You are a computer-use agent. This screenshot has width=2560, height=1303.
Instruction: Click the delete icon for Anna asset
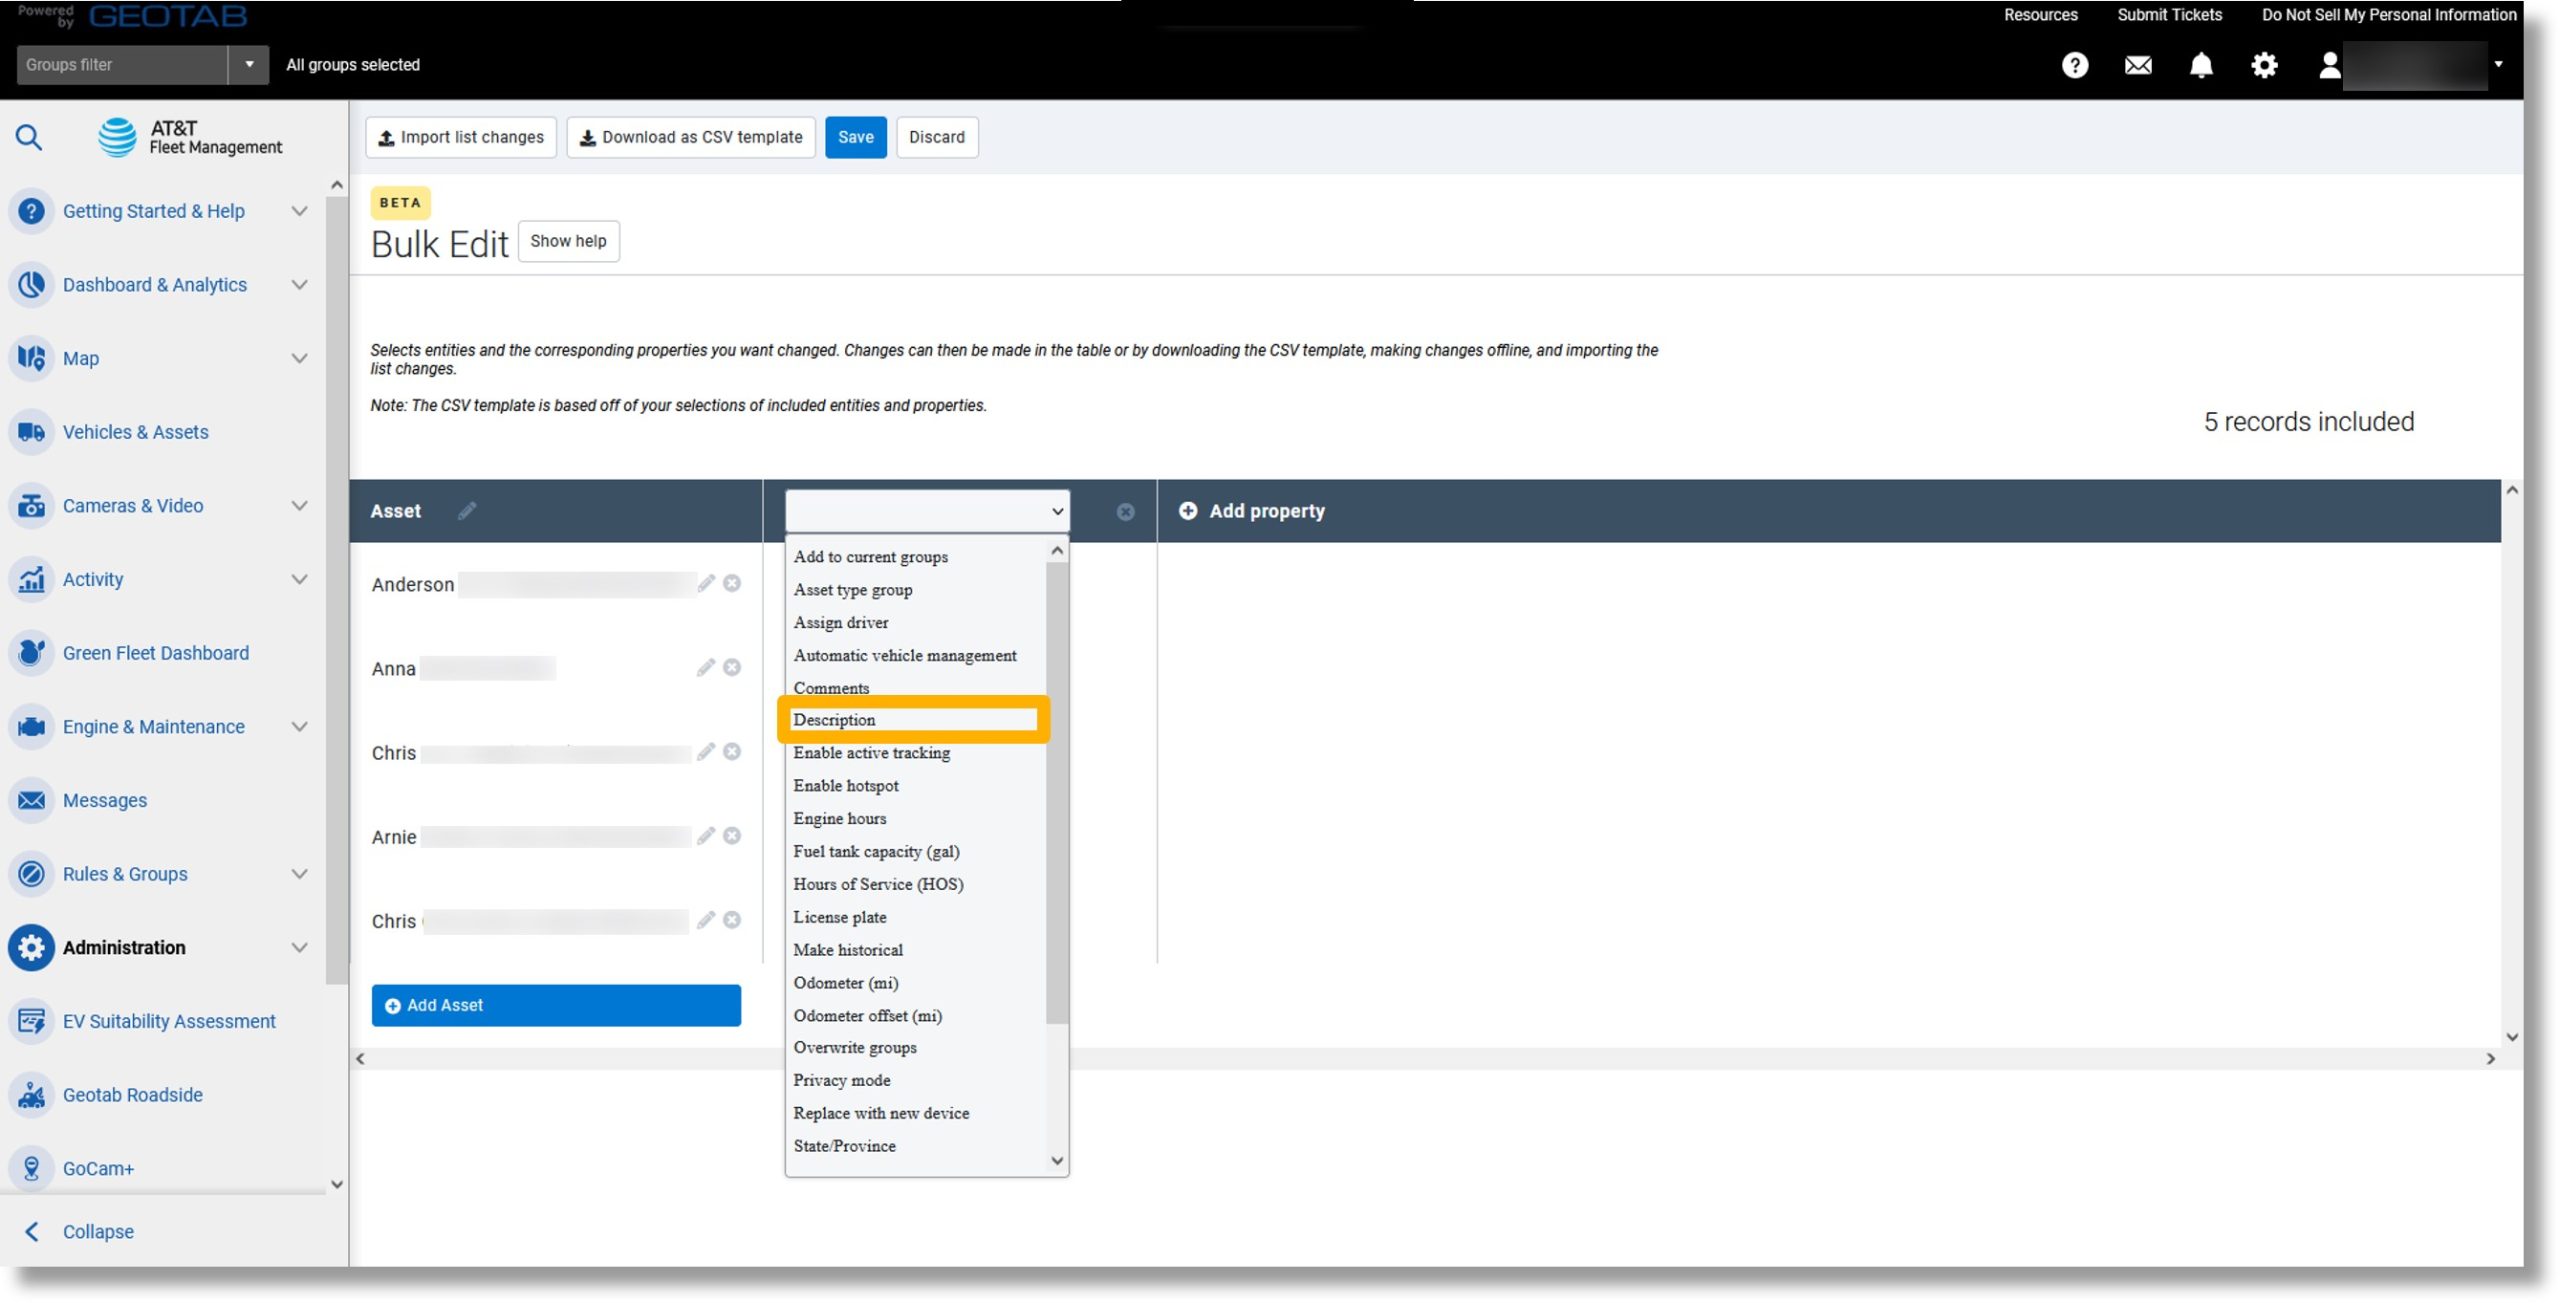coord(733,668)
